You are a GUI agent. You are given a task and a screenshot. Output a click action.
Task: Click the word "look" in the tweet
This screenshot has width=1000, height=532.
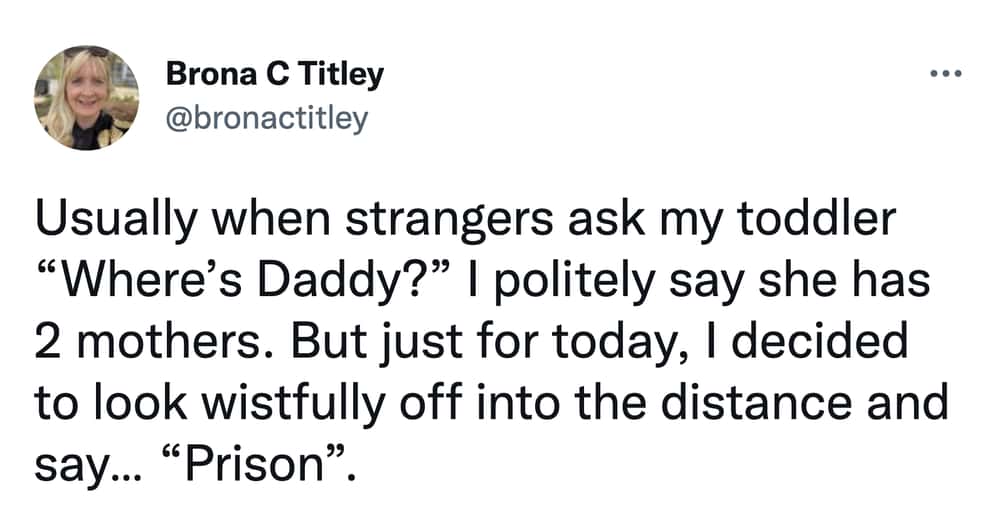pos(142,403)
